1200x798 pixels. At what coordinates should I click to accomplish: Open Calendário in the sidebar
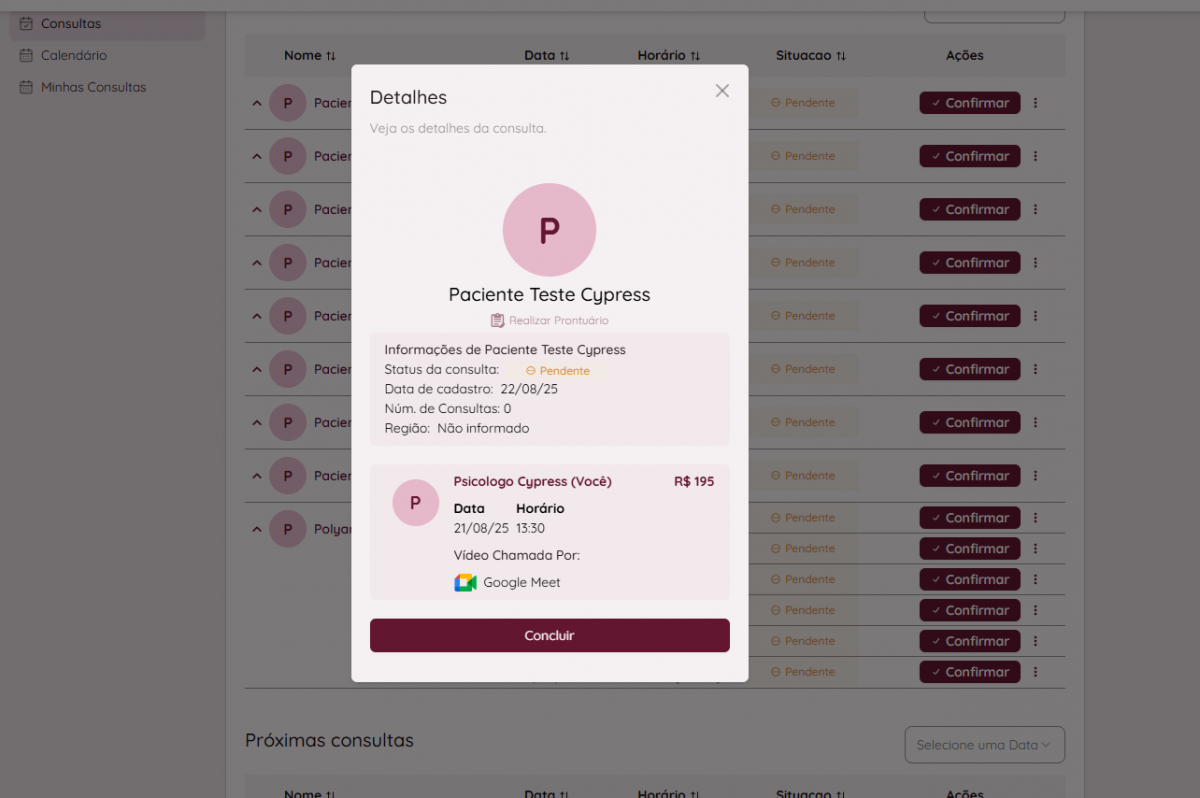click(73, 55)
